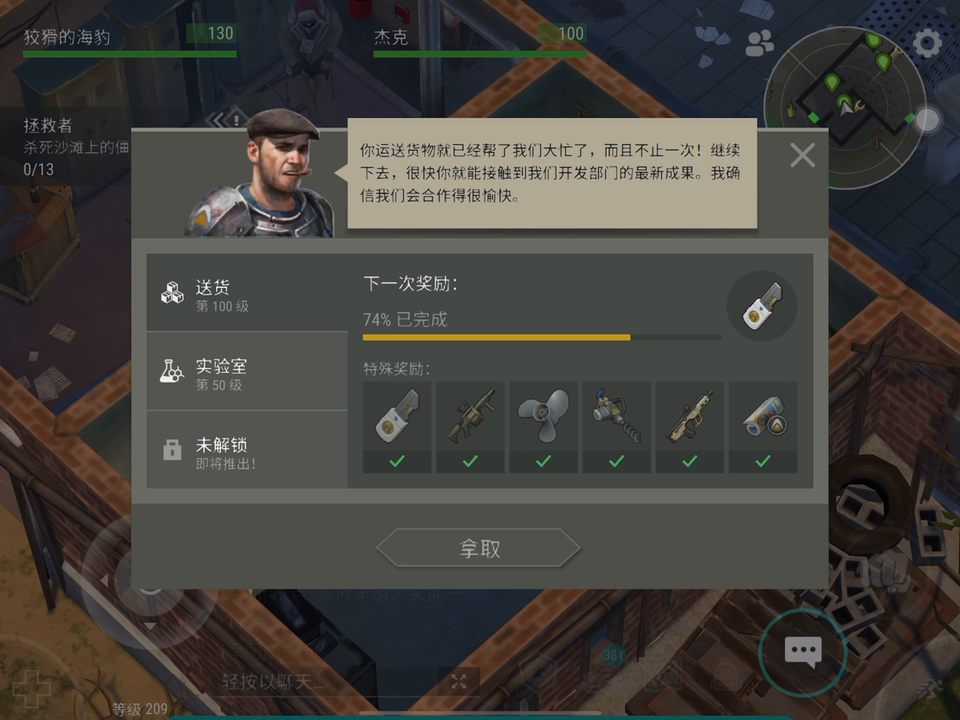
Task: Select the tan rifle reward
Action: pyautogui.click(x=689, y=416)
